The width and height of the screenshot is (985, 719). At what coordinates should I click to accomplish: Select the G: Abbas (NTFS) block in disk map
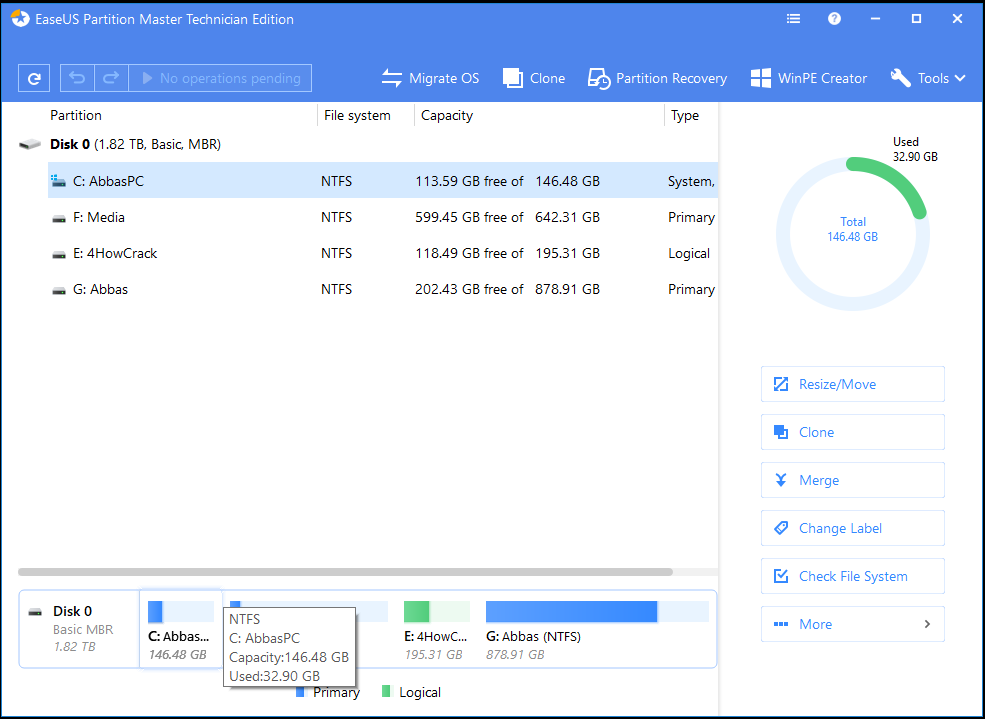point(597,629)
